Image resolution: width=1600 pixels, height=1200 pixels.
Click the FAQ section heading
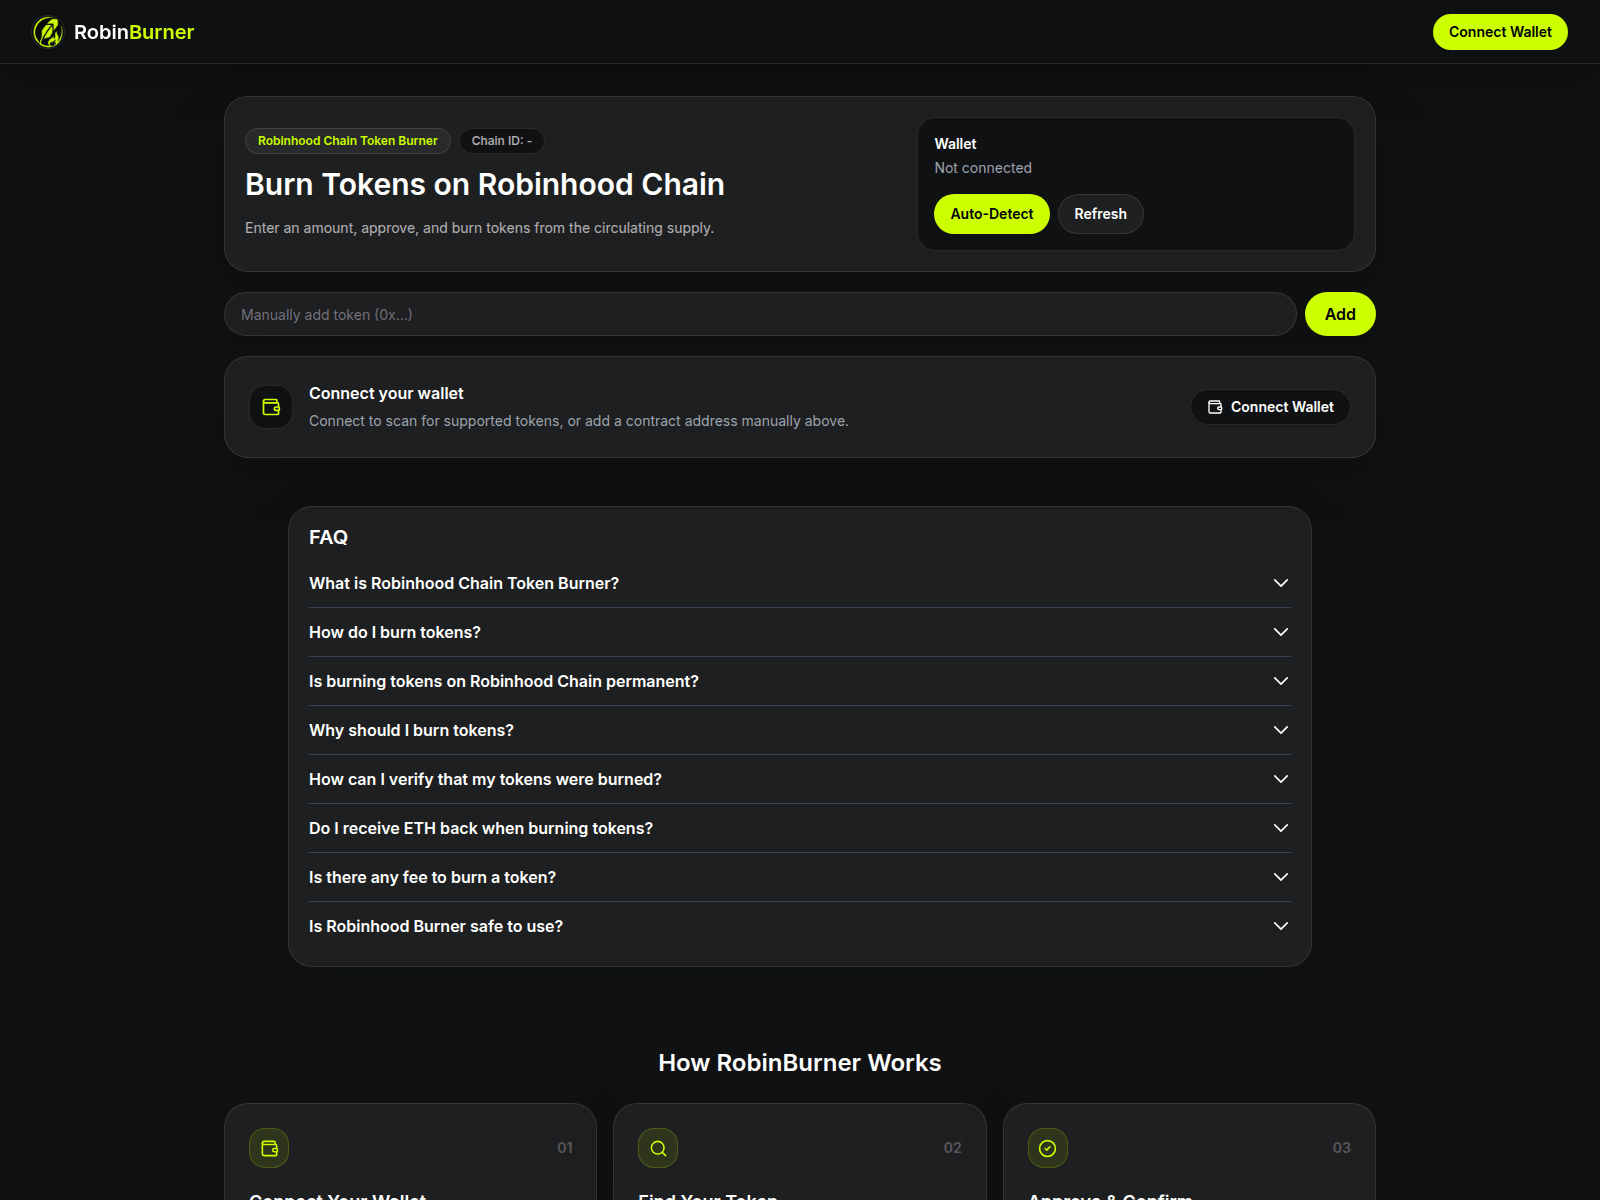328,537
